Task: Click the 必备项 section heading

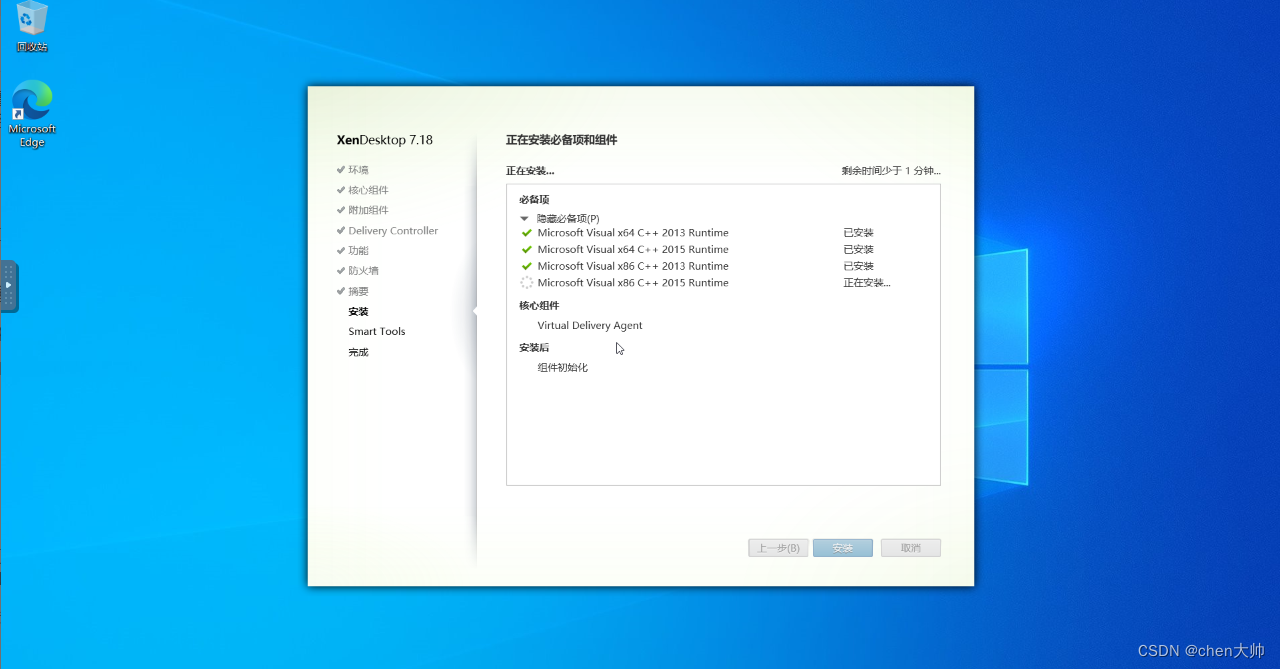Action: tap(534, 200)
